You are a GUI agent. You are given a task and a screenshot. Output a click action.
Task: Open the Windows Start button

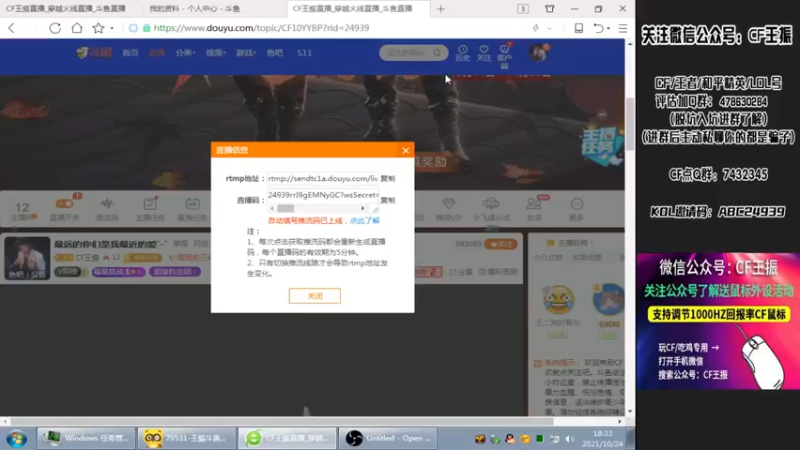click(x=17, y=438)
